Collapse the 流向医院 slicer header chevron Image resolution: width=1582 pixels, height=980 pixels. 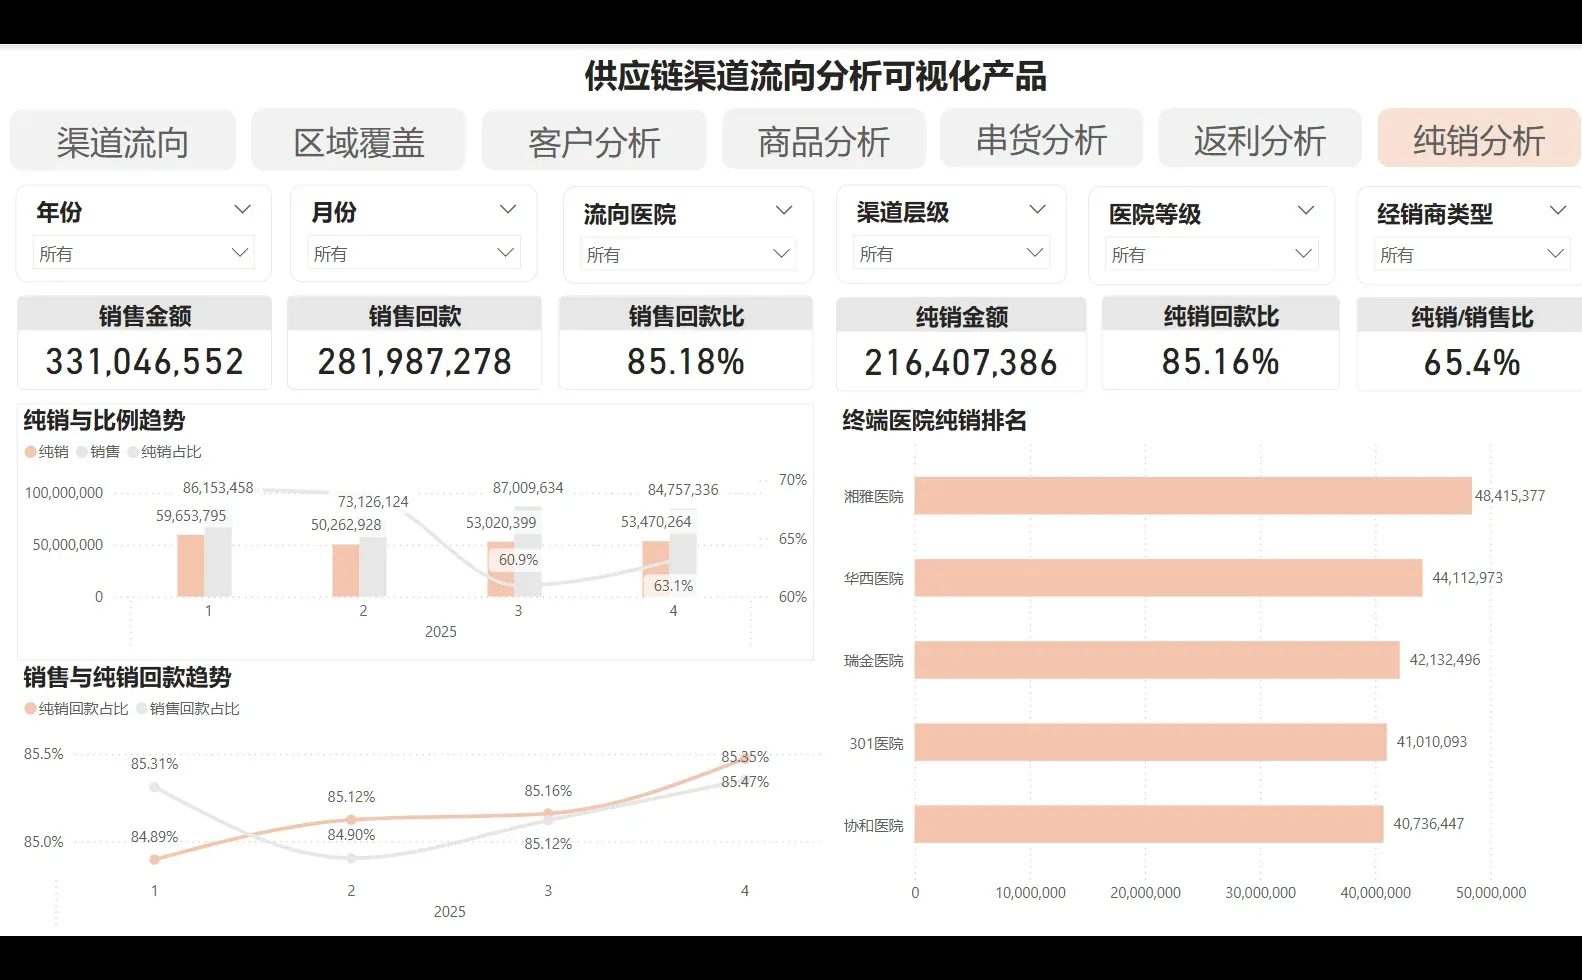coord(784,210)
